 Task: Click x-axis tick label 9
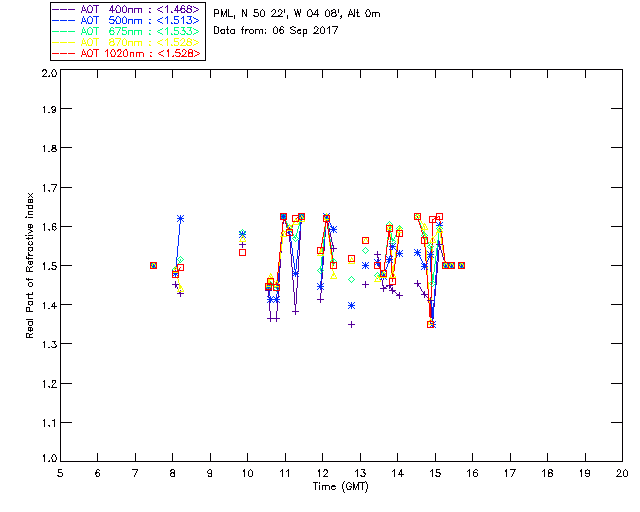(210, 473)
